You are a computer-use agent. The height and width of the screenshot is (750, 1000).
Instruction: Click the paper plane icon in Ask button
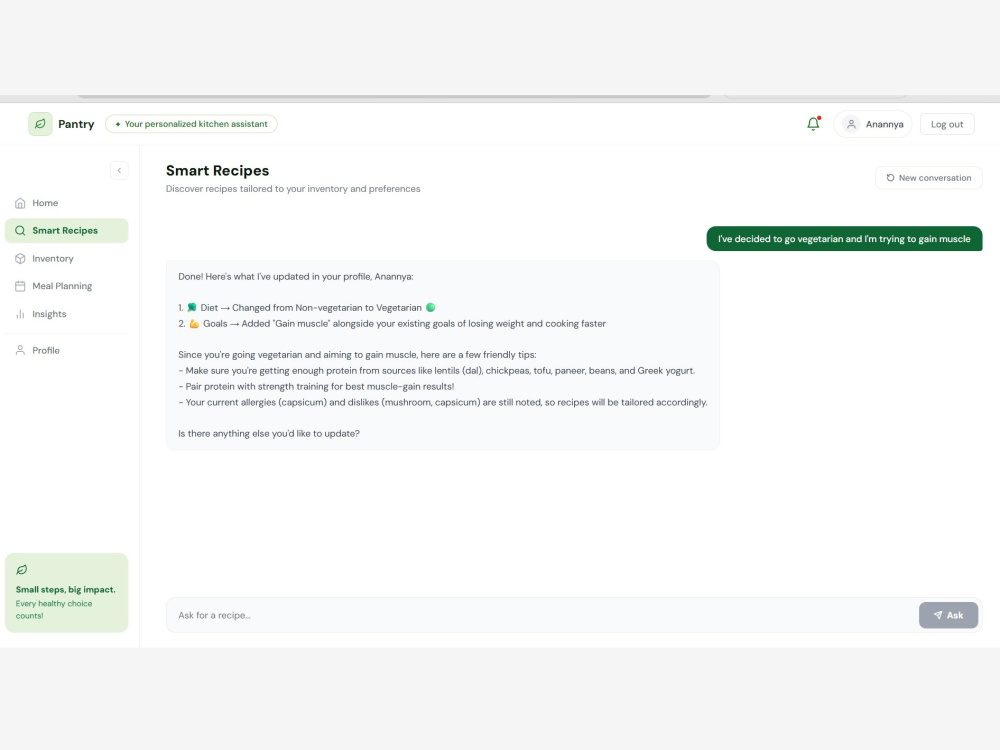click(x=938, y=615)
